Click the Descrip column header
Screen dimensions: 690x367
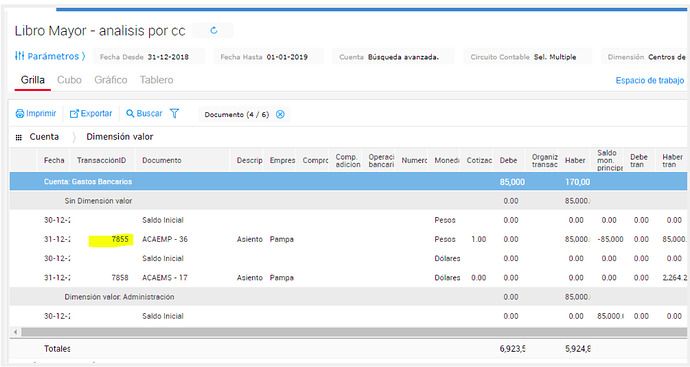pos(249,161)
